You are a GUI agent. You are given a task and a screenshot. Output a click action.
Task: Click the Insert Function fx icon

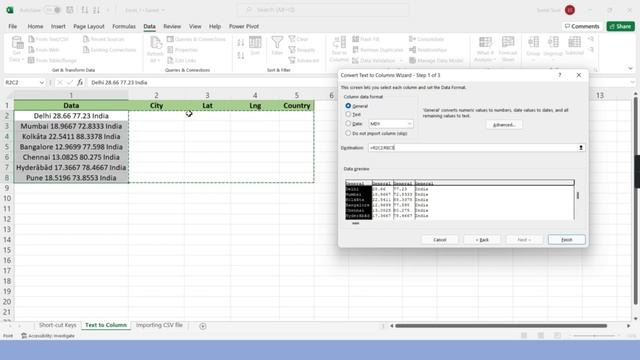click(x=80, y=82)
